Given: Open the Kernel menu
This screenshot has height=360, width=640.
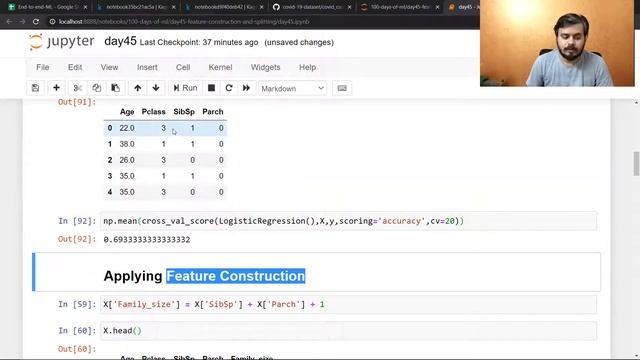Looking at the screenshot, I should coord(220,67).
